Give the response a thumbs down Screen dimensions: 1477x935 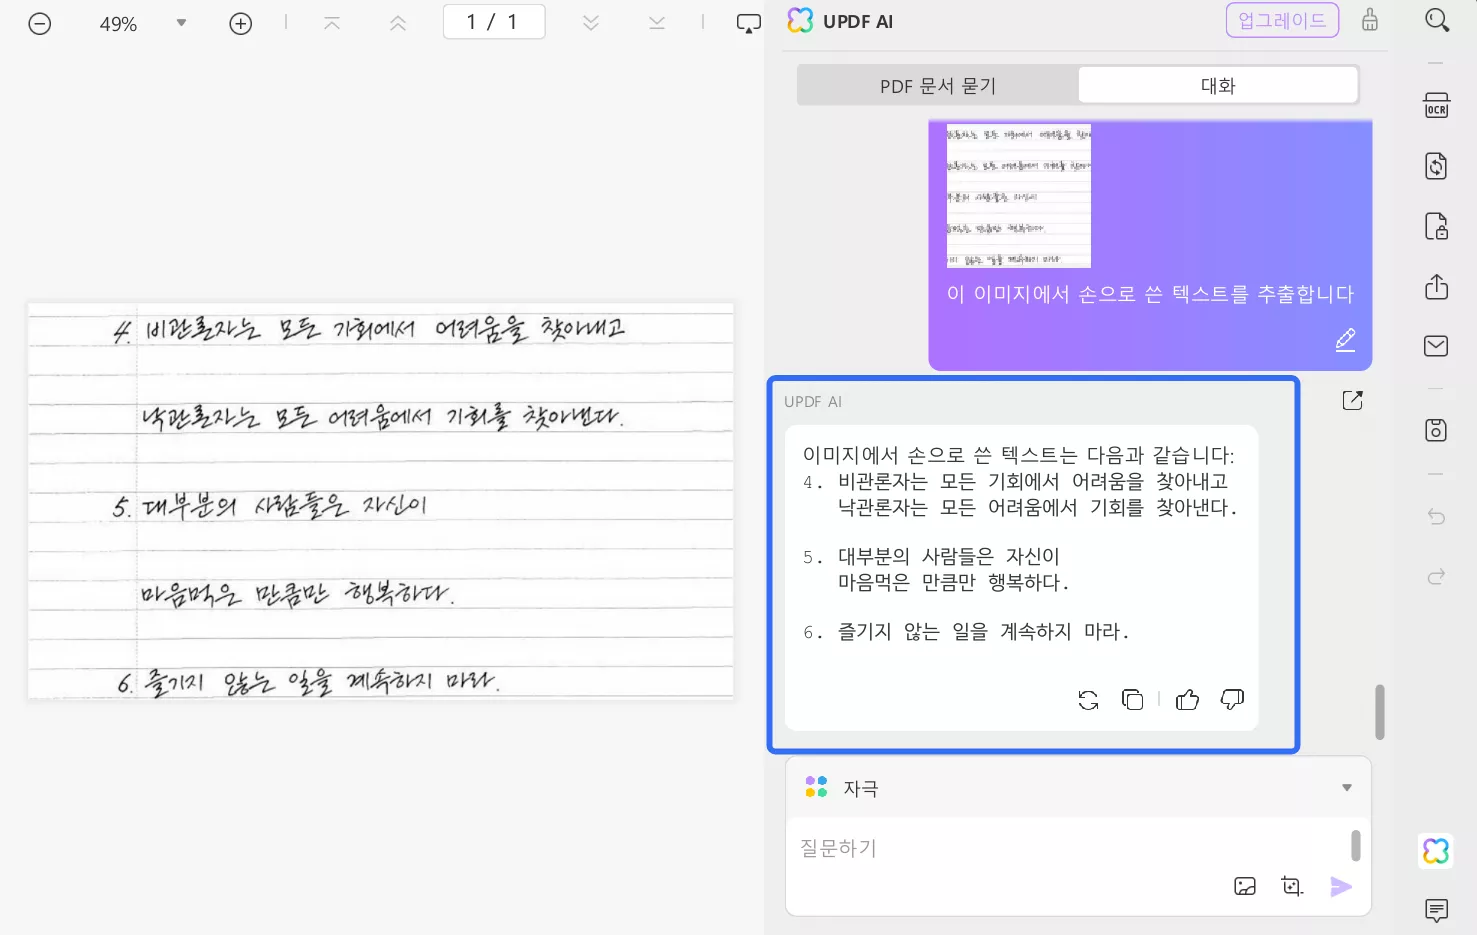[1232, 700]
